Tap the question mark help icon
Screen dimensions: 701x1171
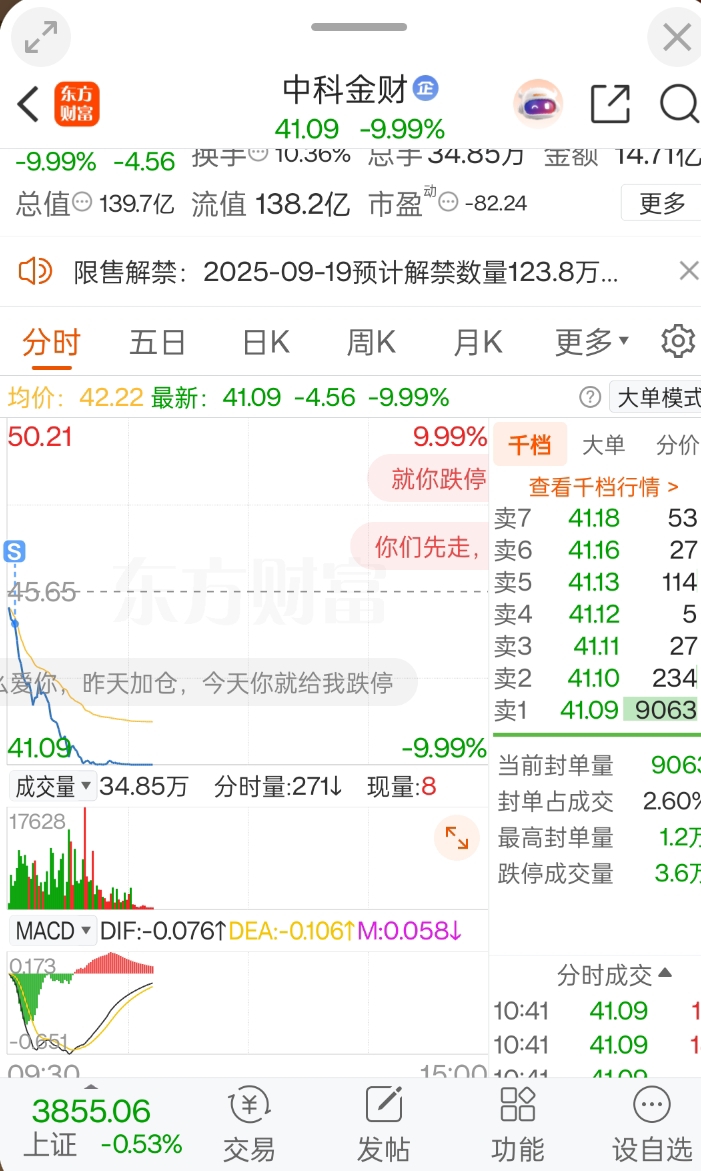click(x=590, y=397)
